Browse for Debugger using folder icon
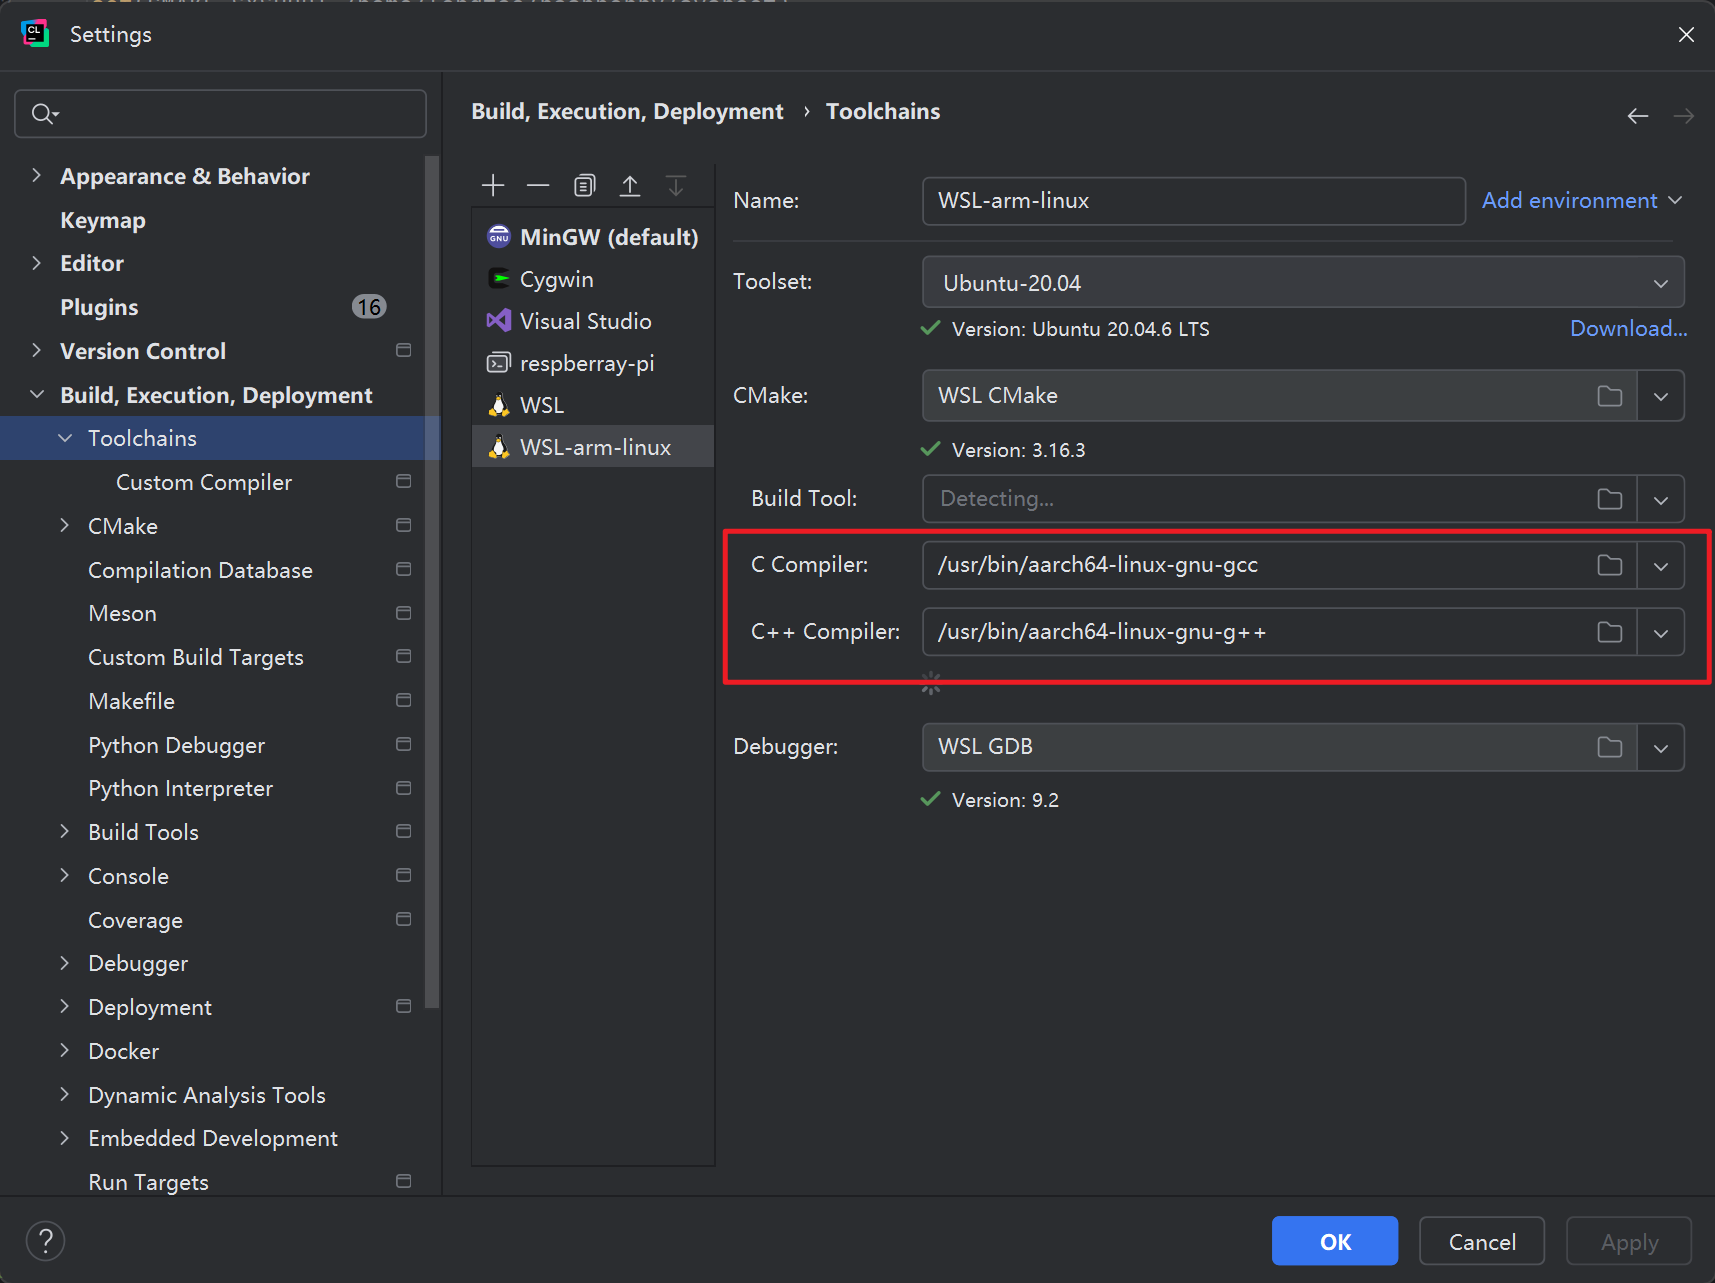The width and height of the screenshot is (1715, 1283). 1609,747
